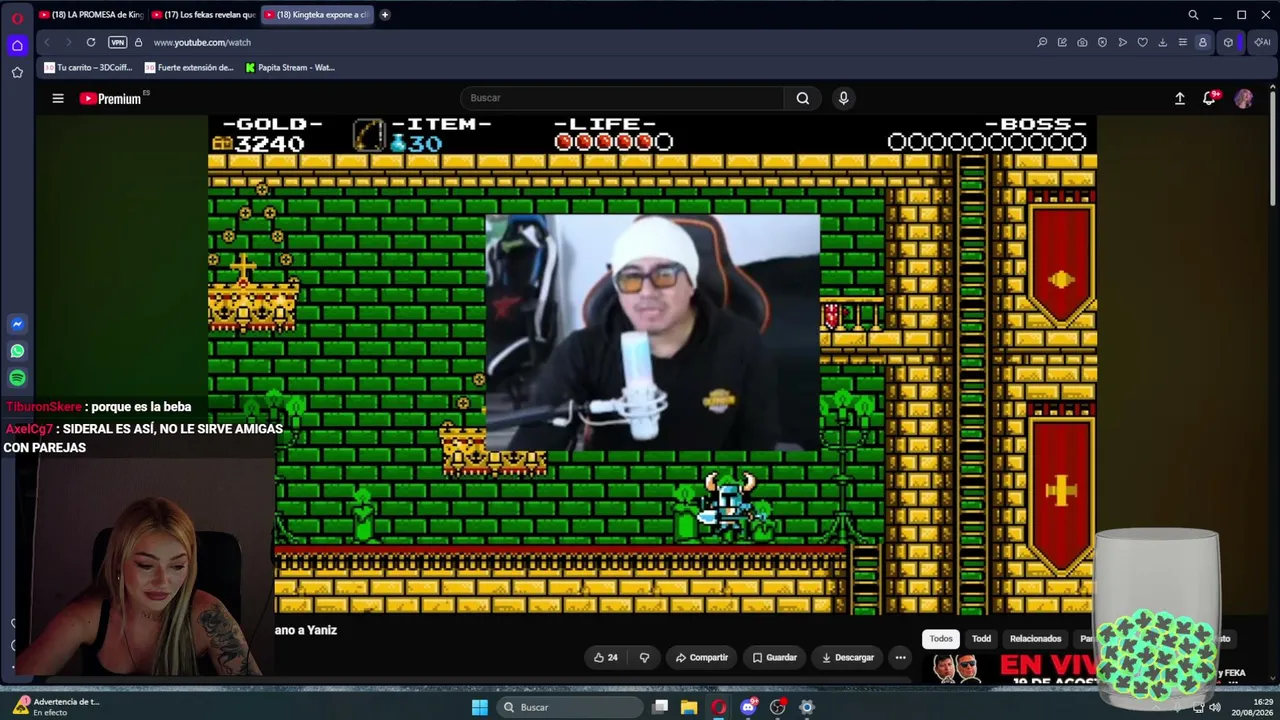1280x720 pixels.
Task: Open the browser downloads icon
Action: [1162, 42]
